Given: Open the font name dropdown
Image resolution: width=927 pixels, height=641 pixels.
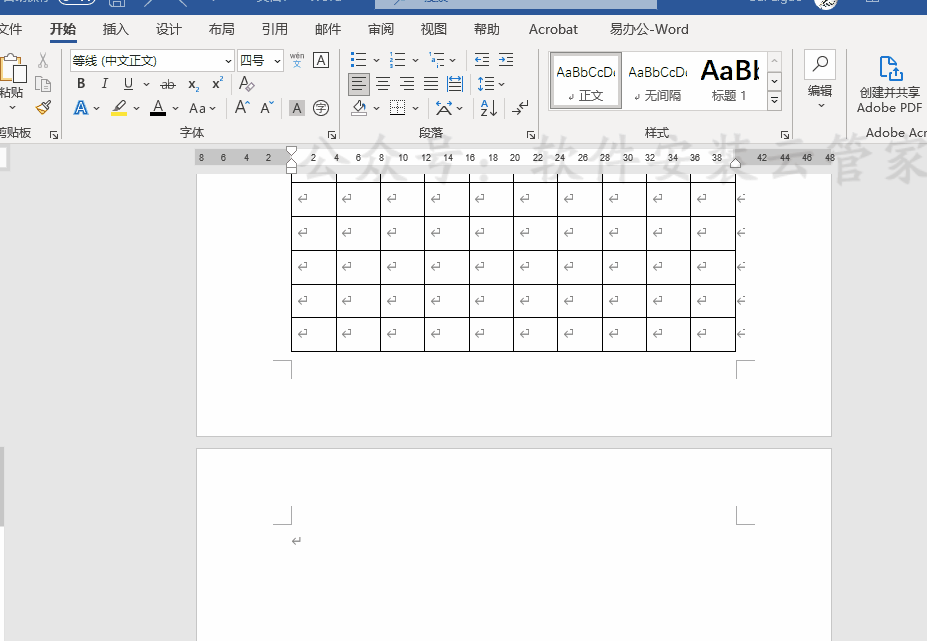Looking at the screenshot, I should tap(228, 61).
